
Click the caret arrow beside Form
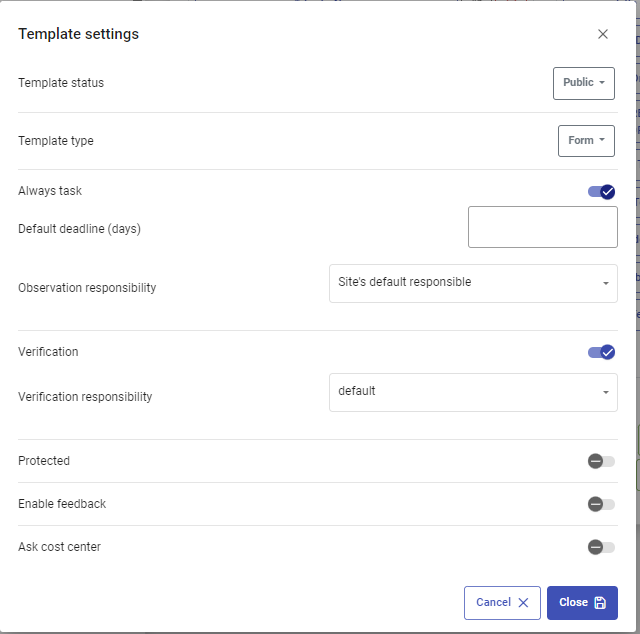click(602, 140)
